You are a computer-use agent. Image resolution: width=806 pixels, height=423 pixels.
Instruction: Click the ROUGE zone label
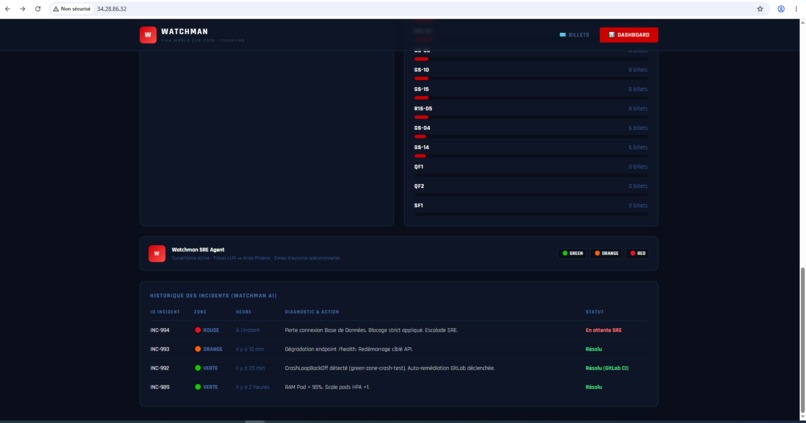tap(211, 330)
